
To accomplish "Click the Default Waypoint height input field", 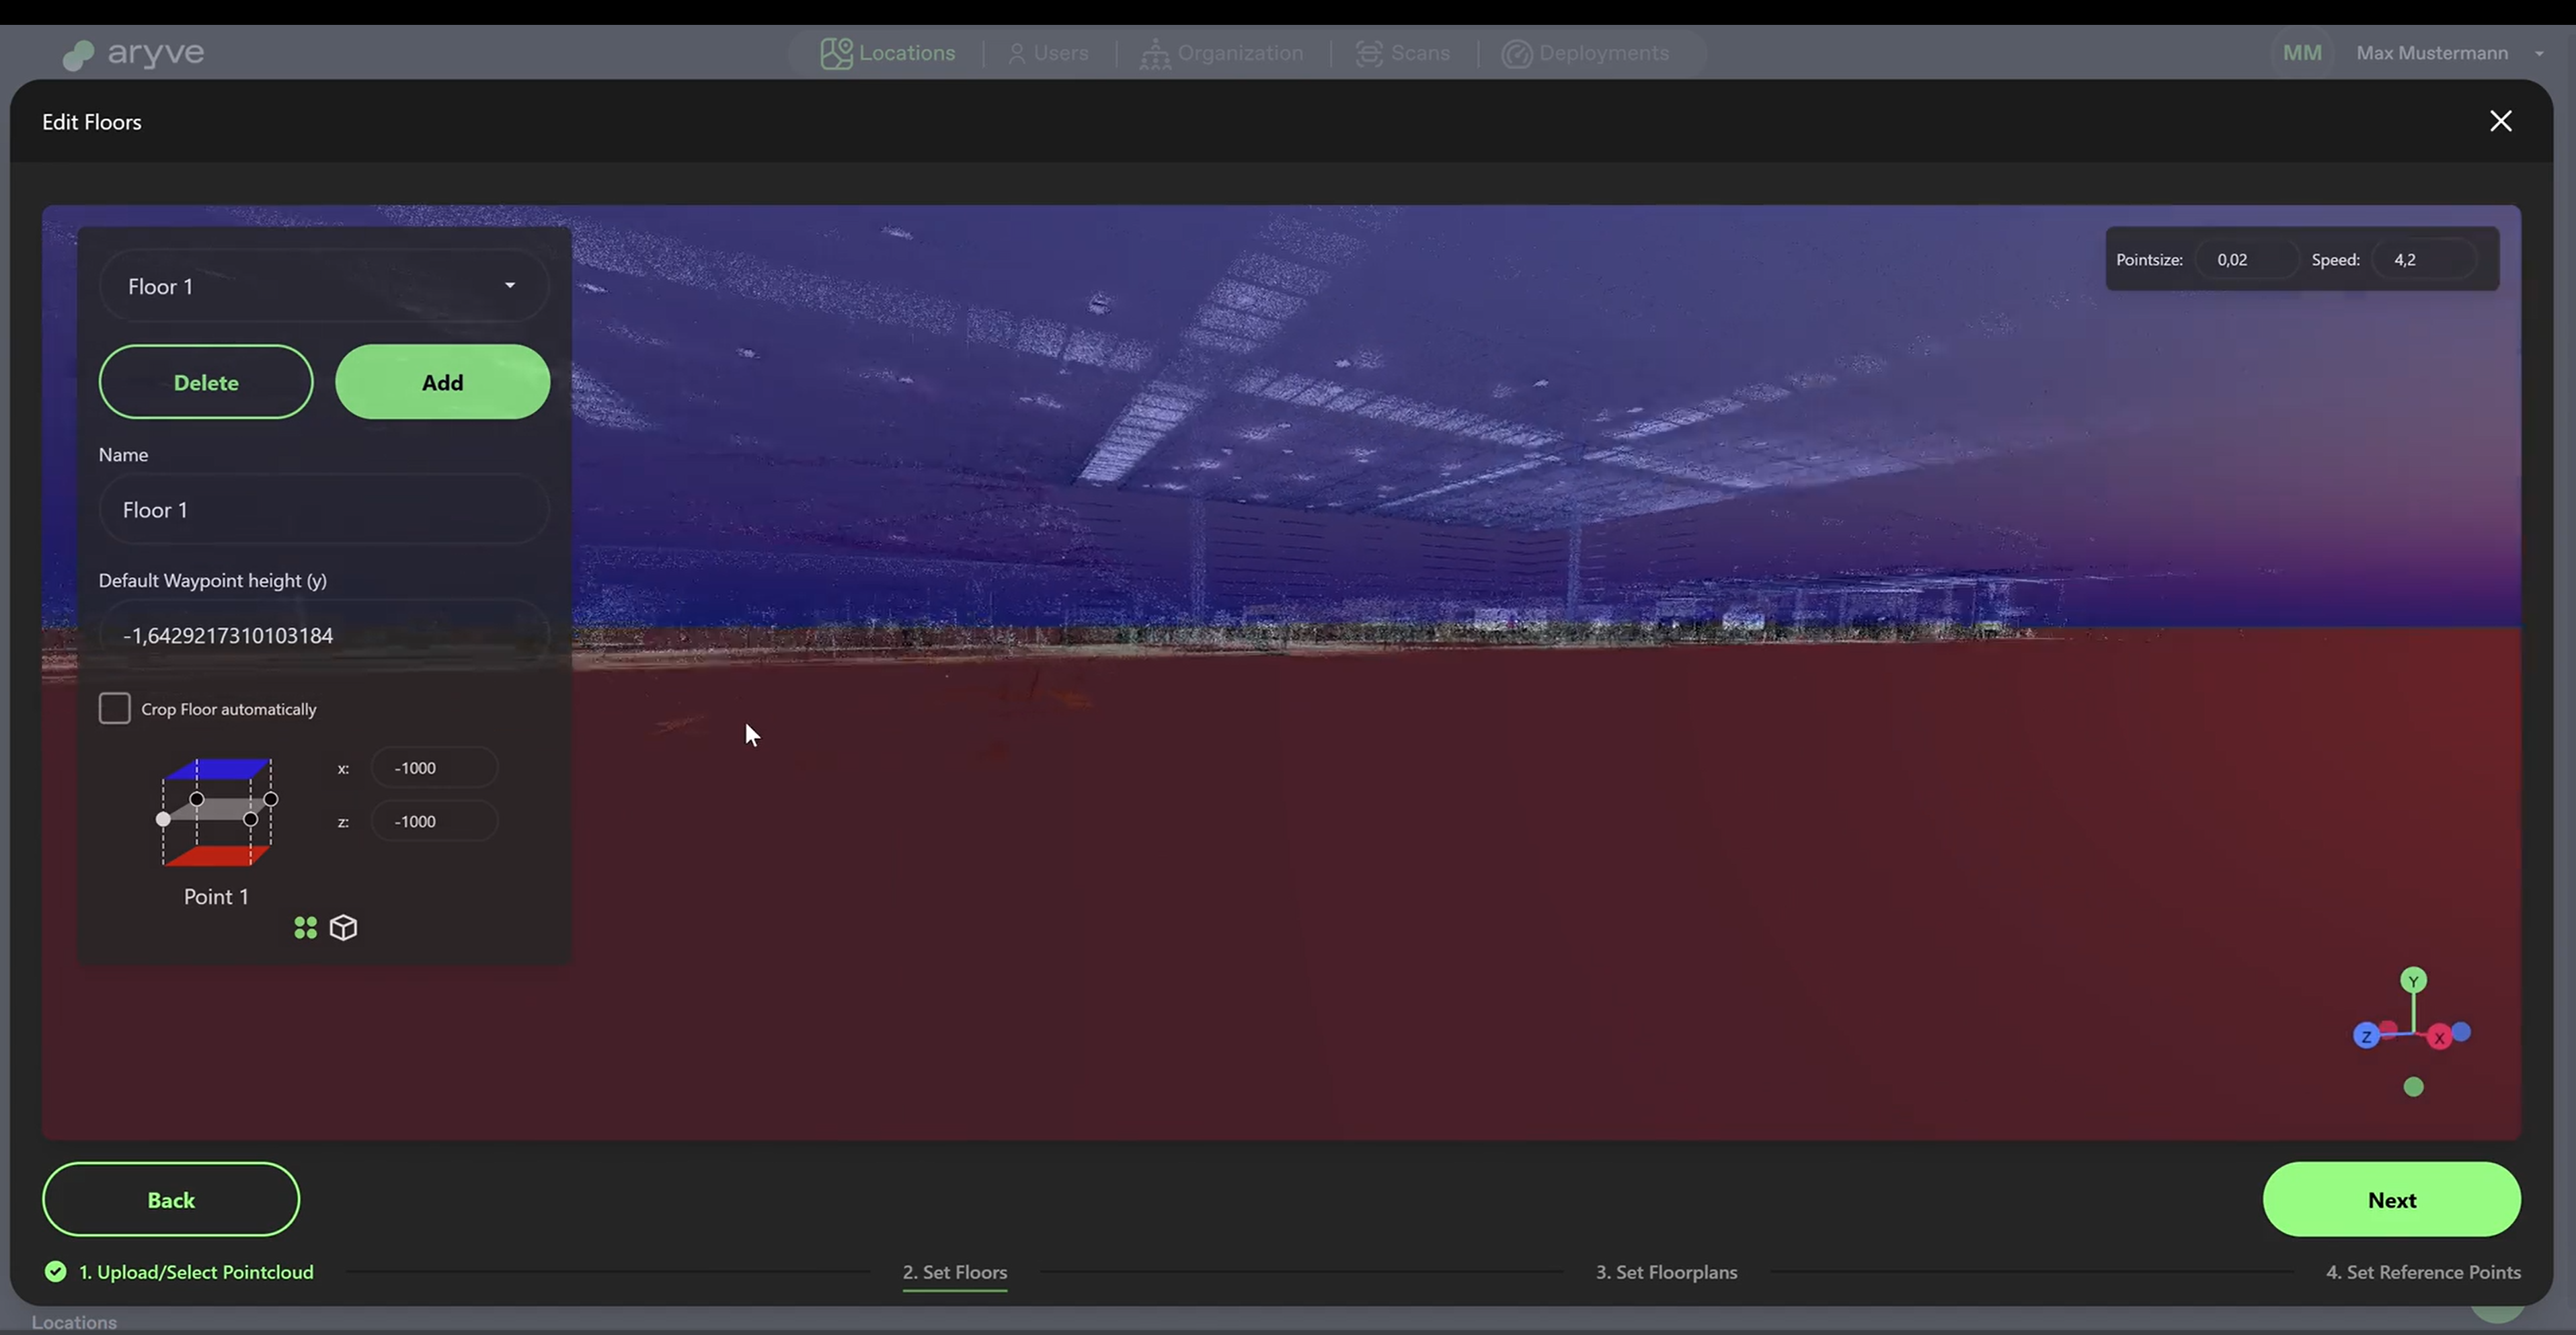I will pyautogui.click(x=324, y=636).
